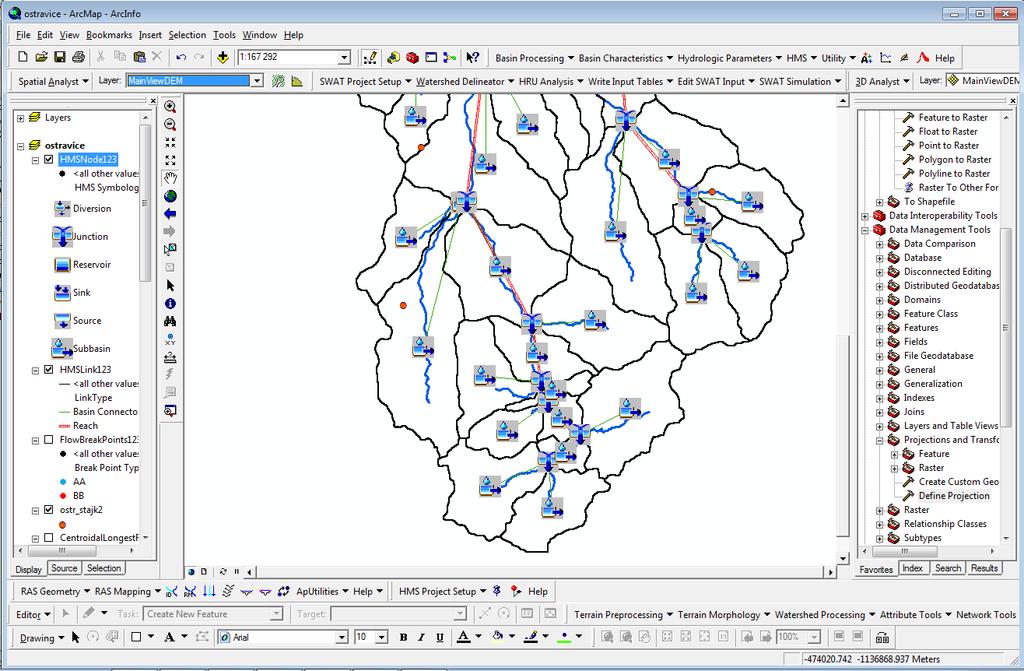
Task: Go back to previous extent
Action: (170, 214)
